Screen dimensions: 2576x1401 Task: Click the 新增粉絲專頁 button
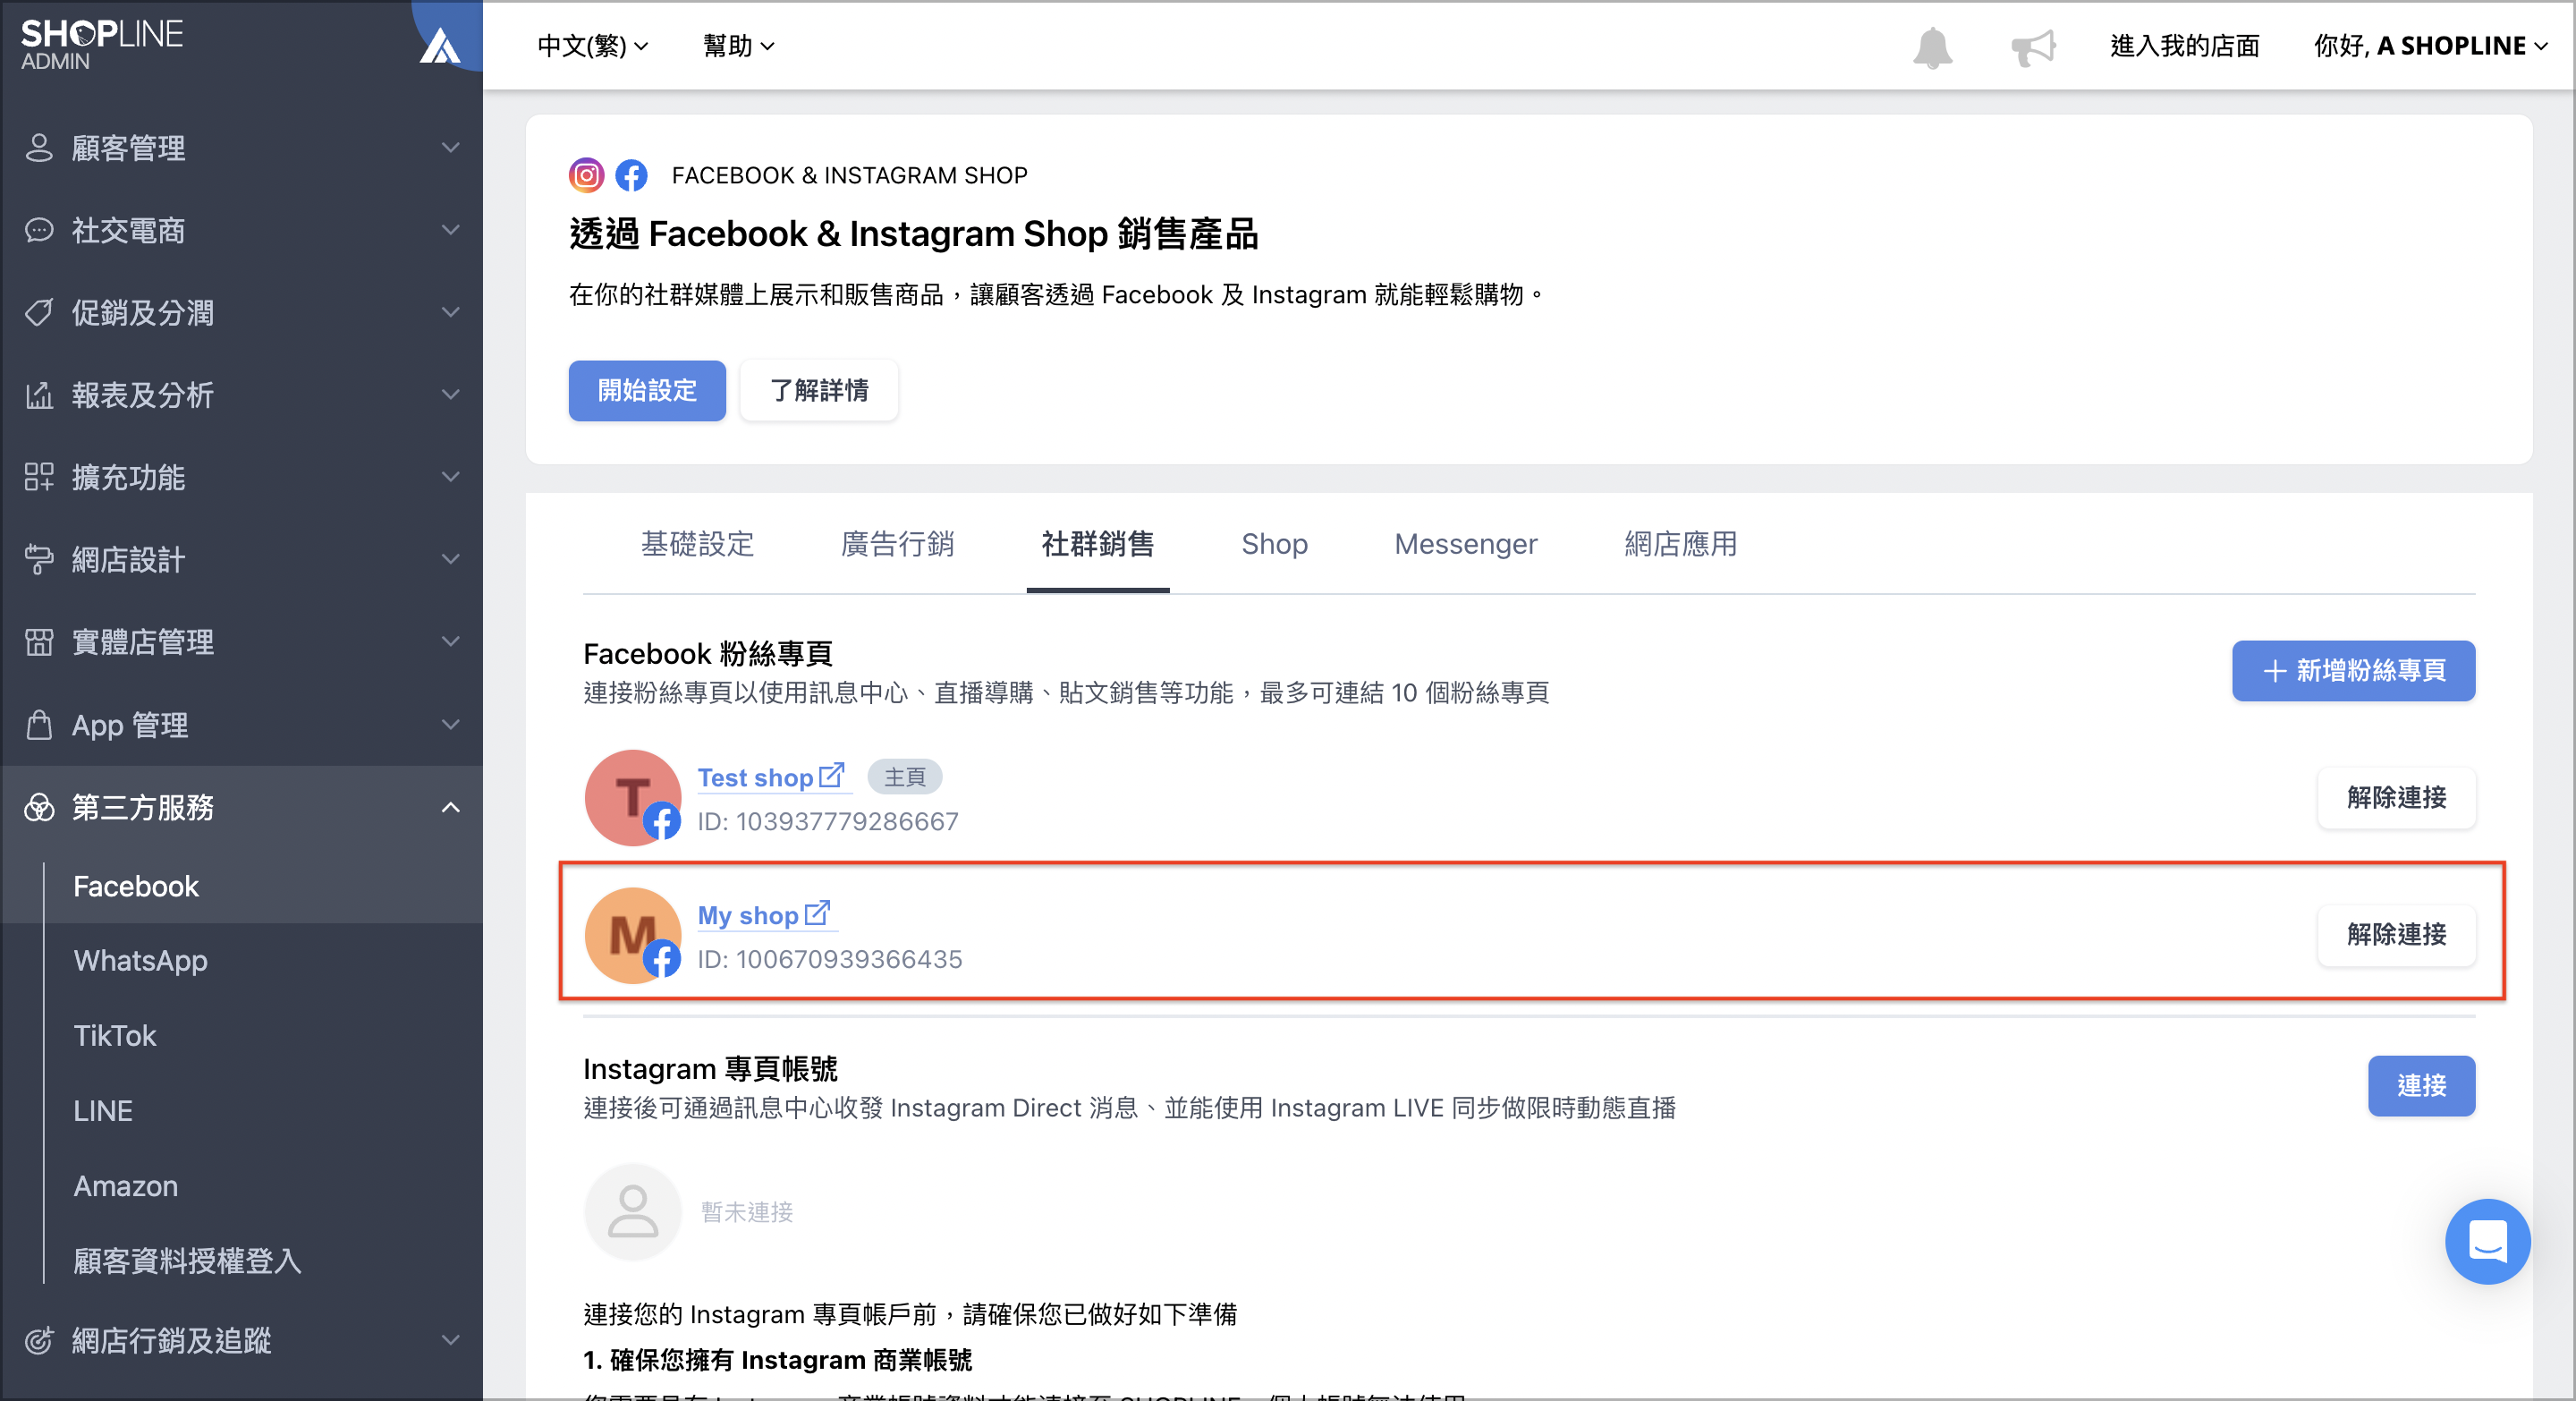point(2353,670)
